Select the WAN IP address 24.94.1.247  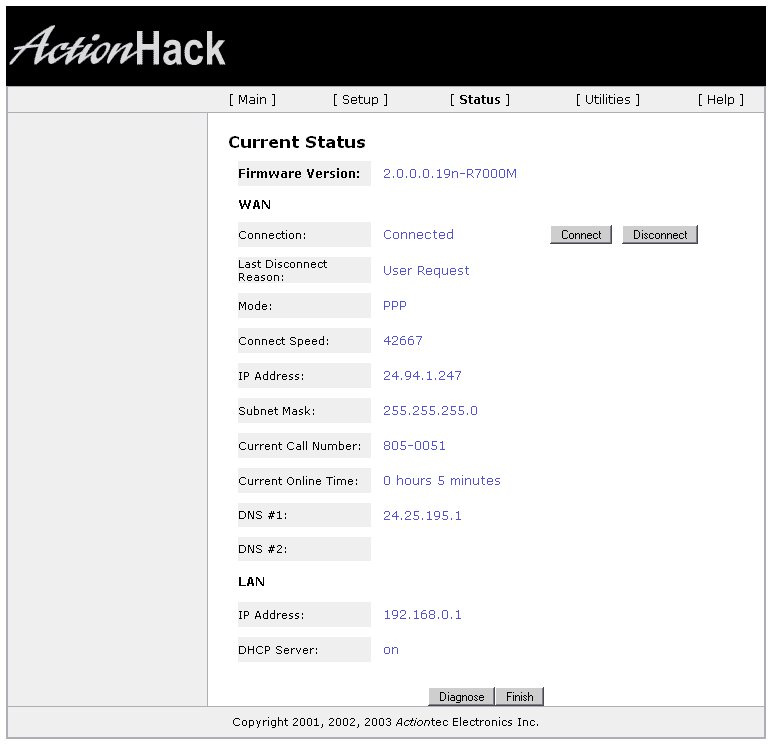point(422,376)
